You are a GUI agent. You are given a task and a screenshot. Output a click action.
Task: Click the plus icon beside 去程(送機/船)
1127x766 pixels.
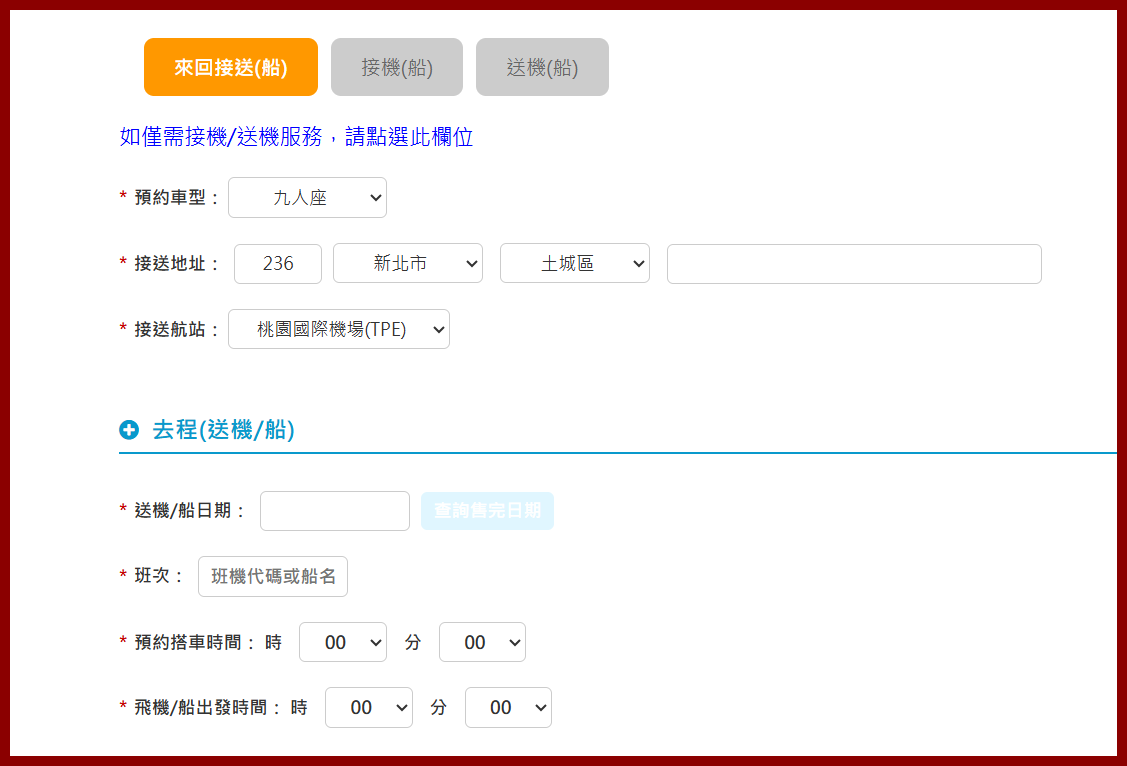click(x=129, y=430)
